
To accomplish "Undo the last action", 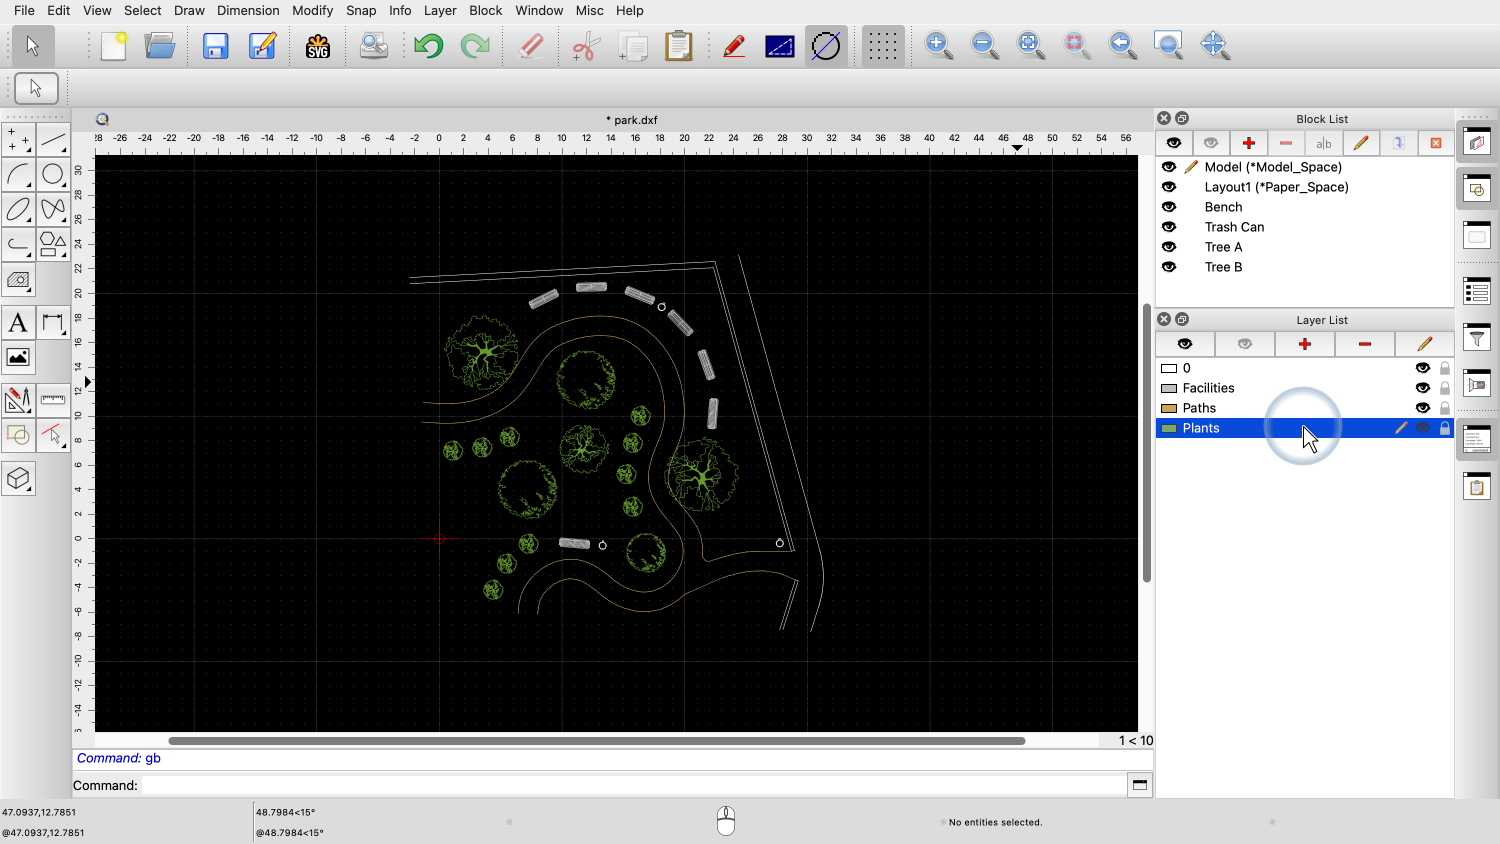I will pos(428,46).
